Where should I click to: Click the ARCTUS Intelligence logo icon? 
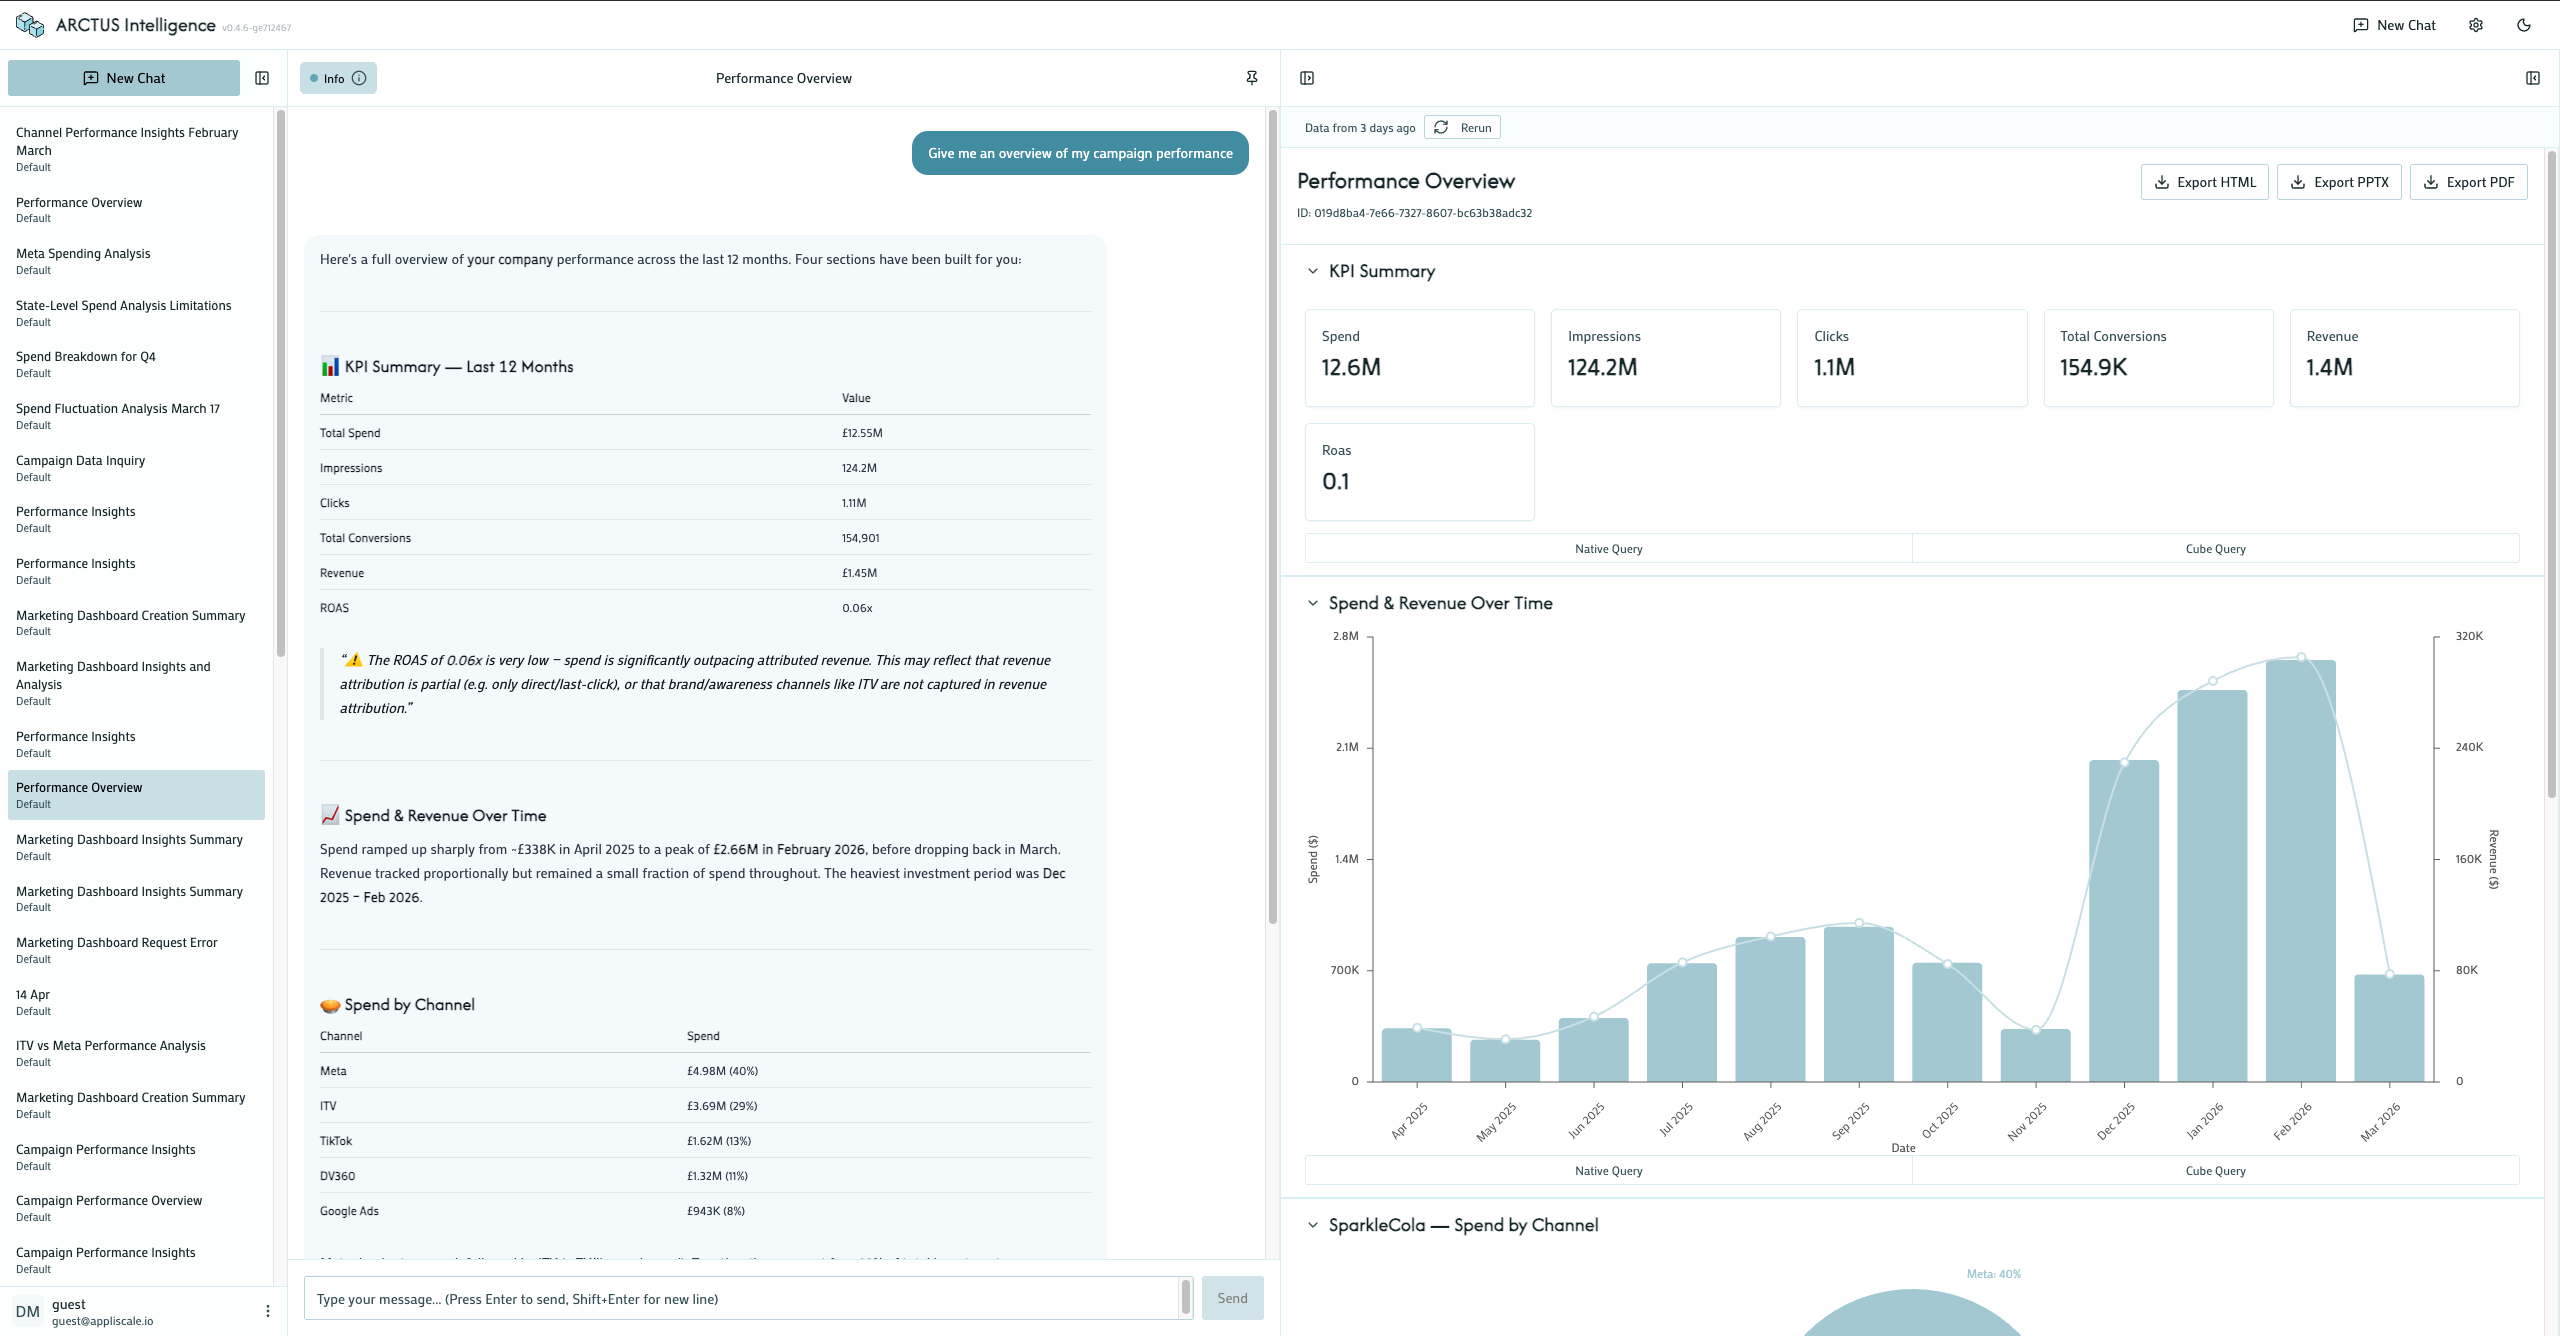30,25
